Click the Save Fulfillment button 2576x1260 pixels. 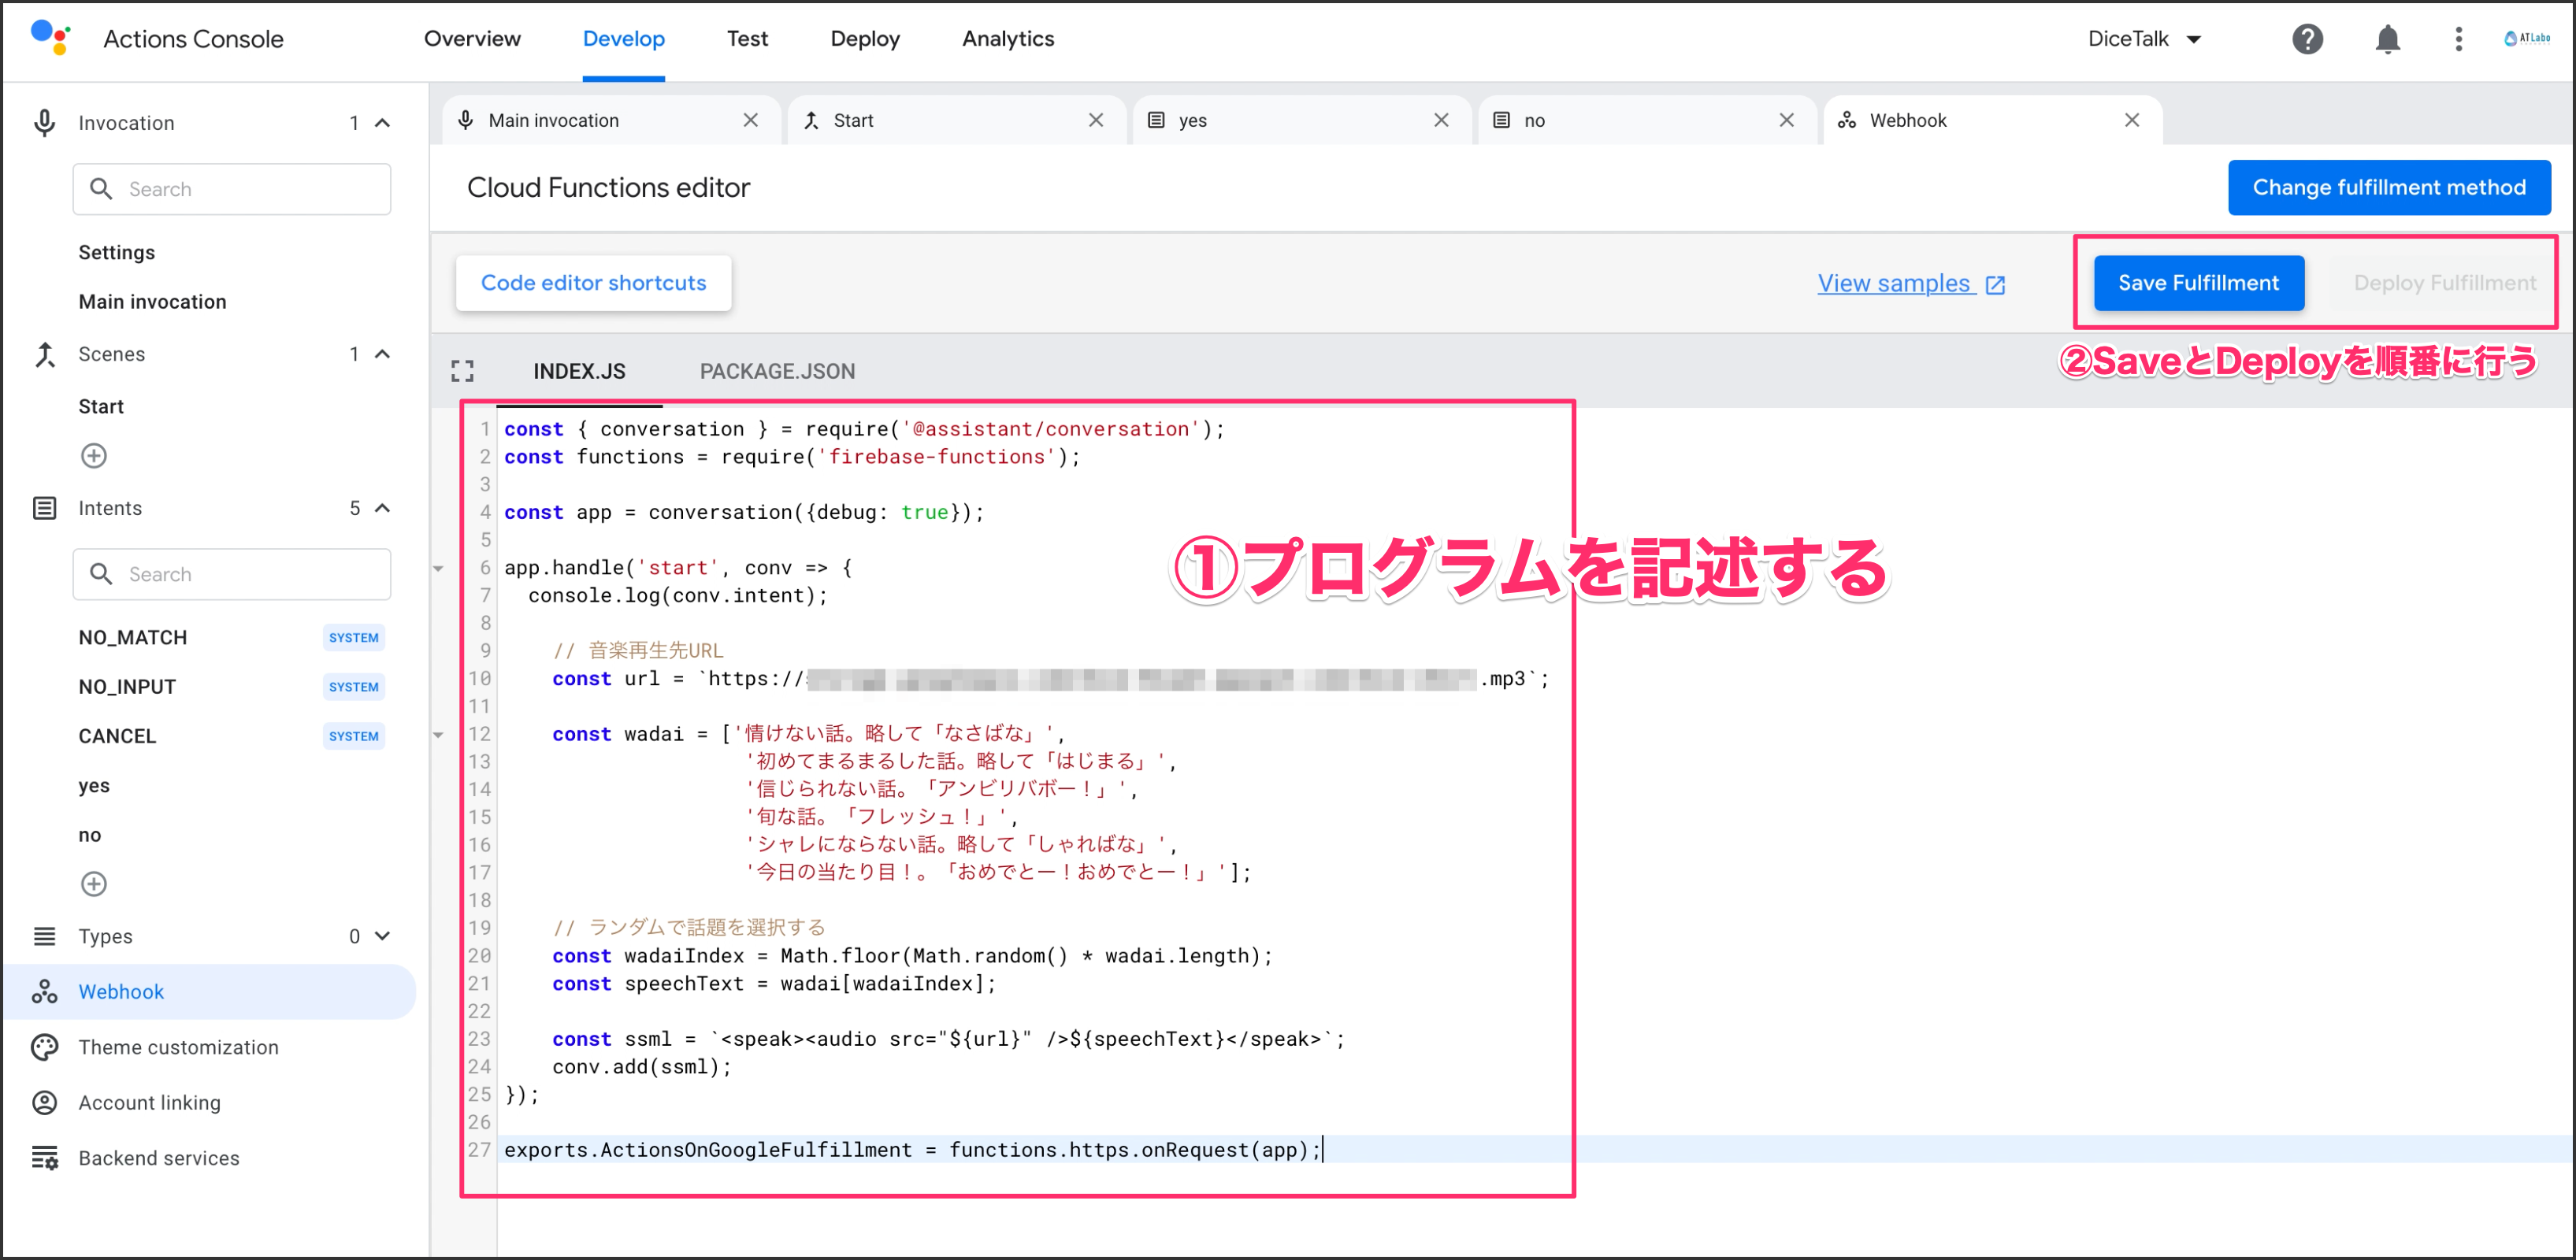click(2198, 283)
